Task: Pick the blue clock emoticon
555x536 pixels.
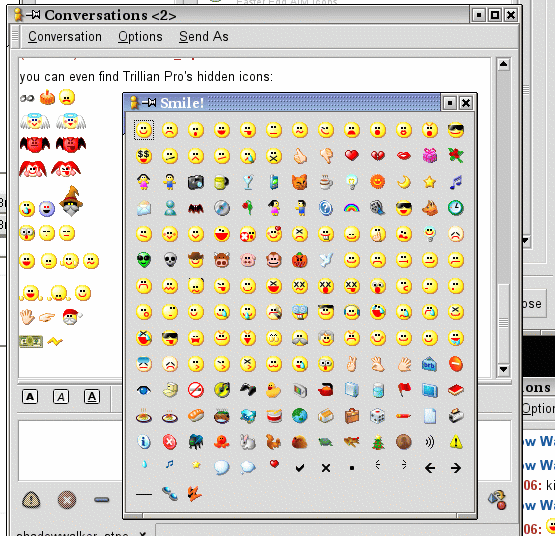Action: [456, 208]
